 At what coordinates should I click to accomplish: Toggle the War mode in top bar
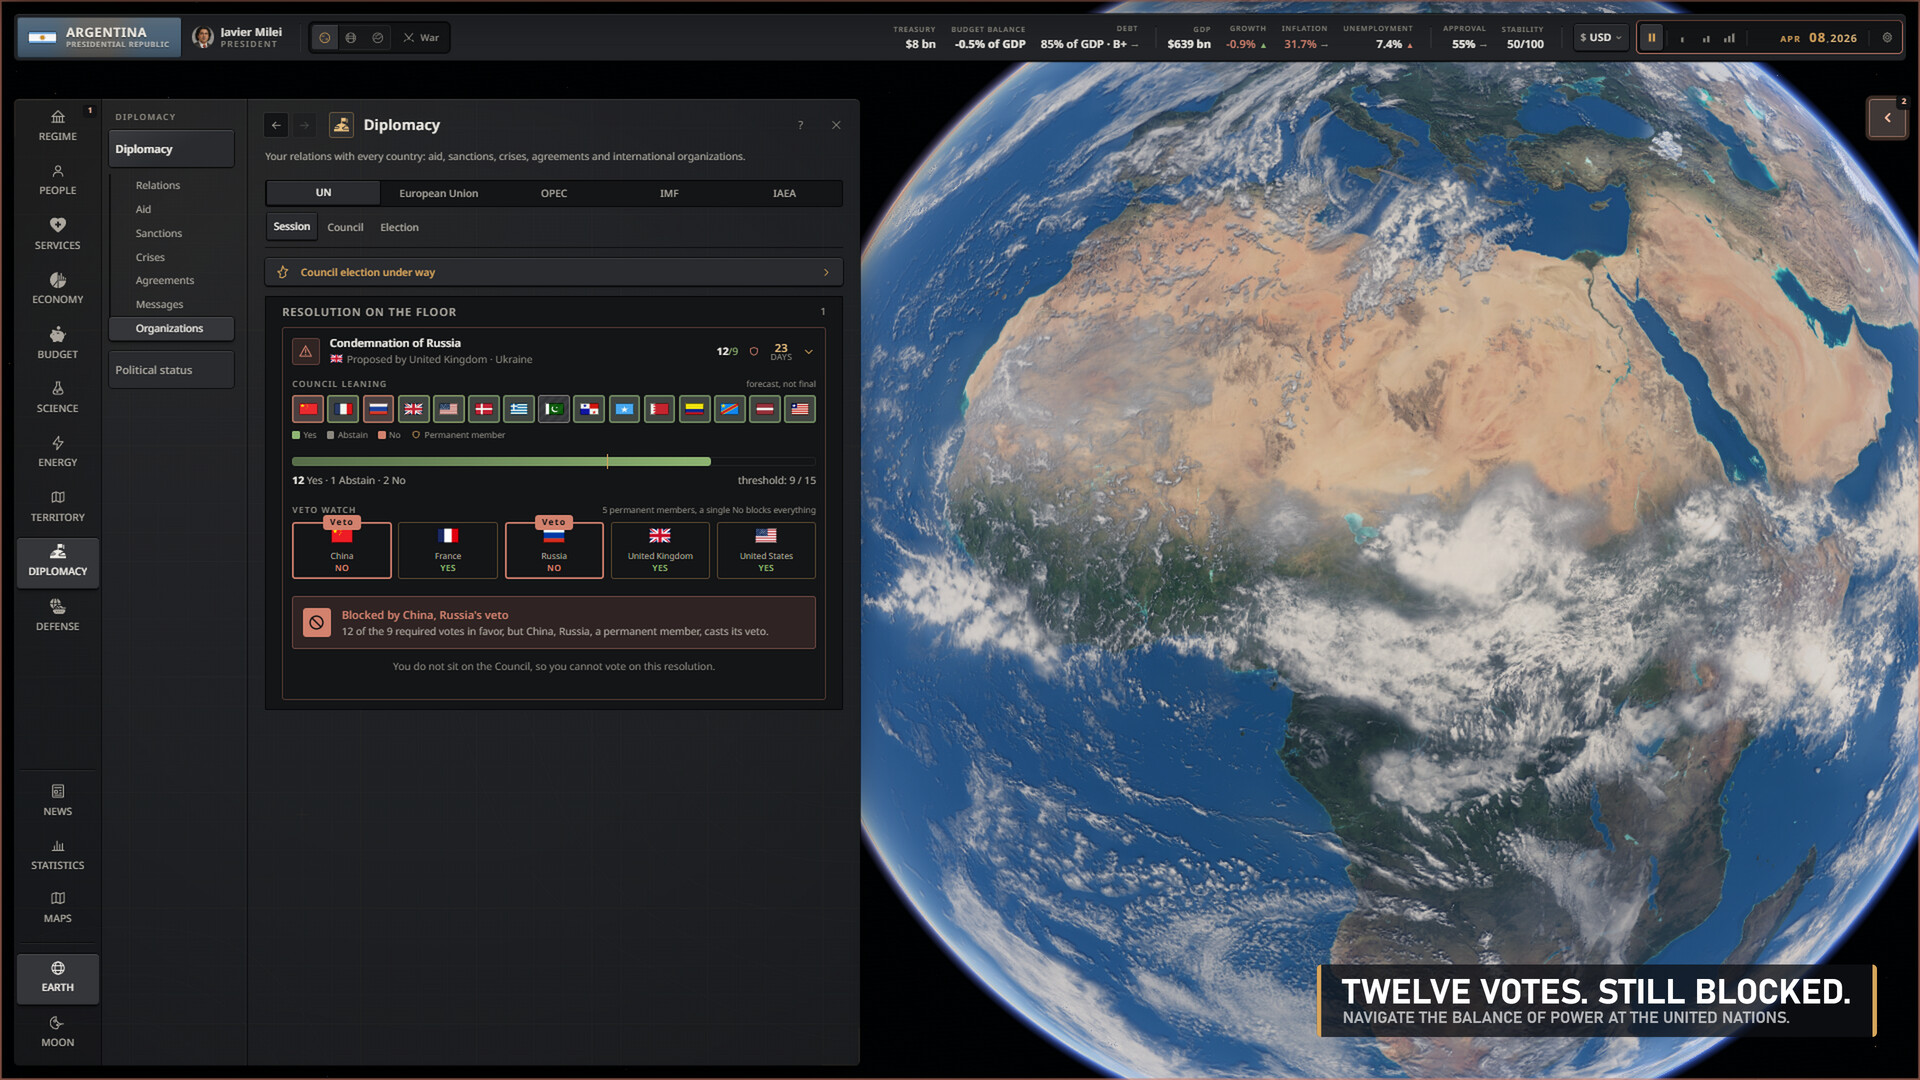click(421, 38)
